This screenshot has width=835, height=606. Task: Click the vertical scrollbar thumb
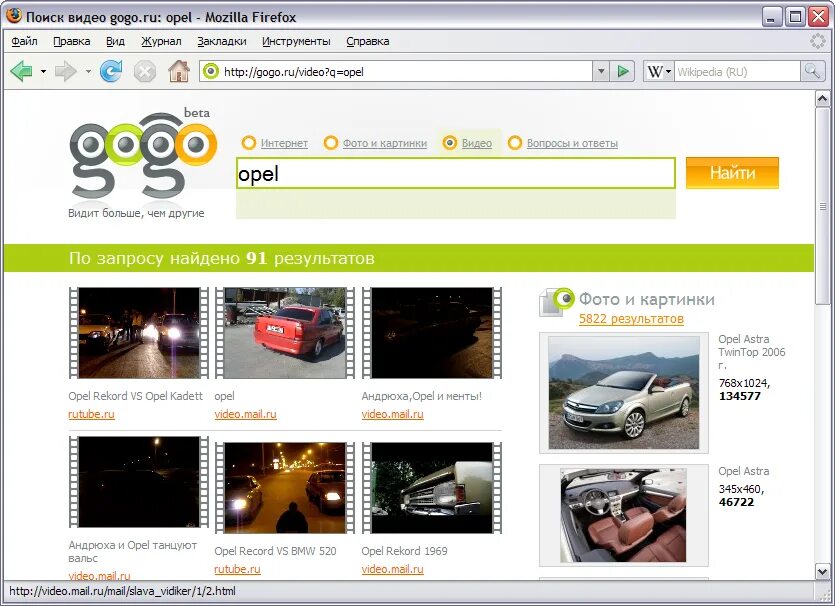pos(822,206)
